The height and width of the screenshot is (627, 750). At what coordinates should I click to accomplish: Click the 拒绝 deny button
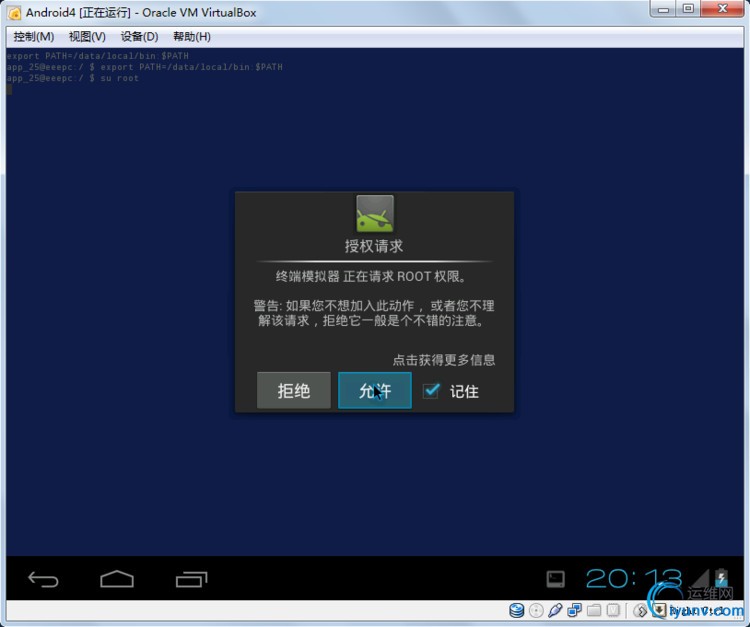click(x=294, y=391)
